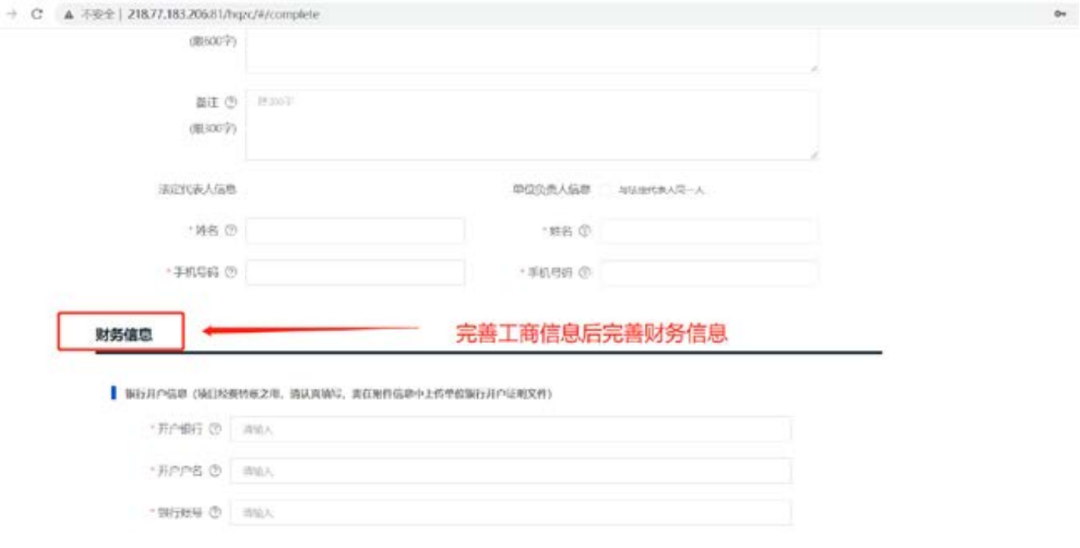Click help icon beside 单位负责人 姓名
The image size is (1080, 548).
pyautogui.click(x=585, y=231)
